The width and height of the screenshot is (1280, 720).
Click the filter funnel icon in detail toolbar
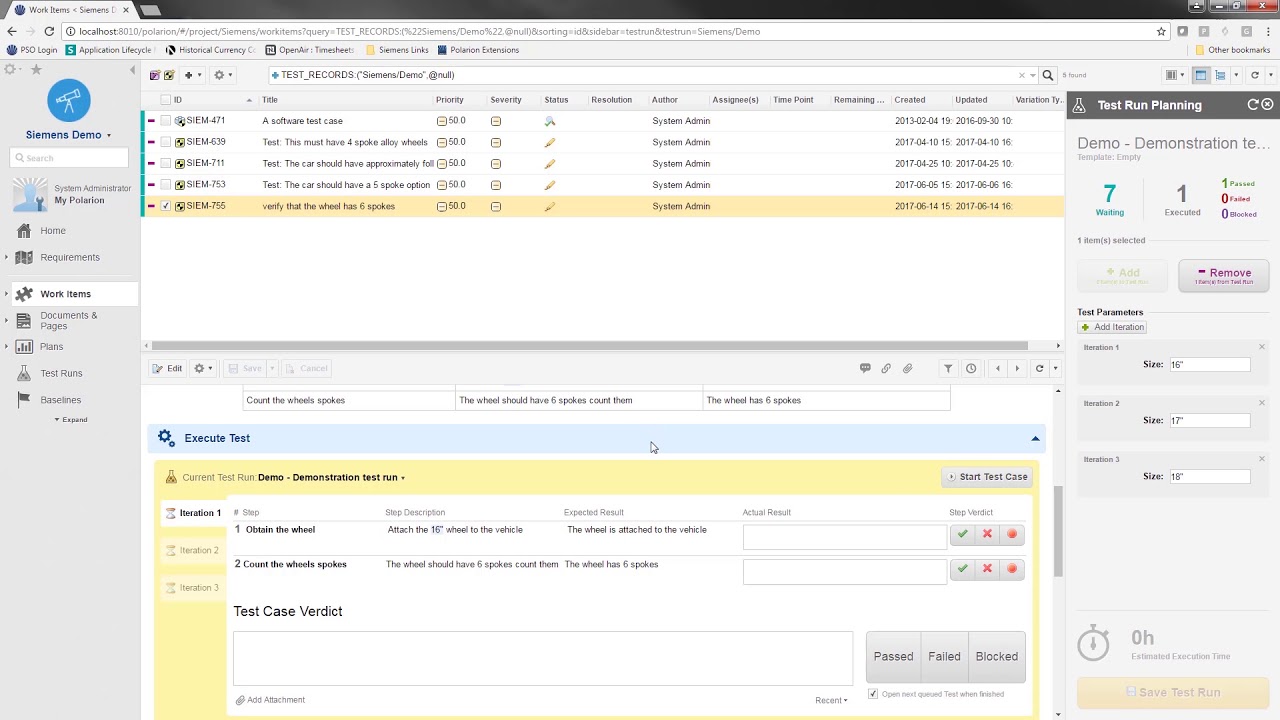(x=948, y=368)
